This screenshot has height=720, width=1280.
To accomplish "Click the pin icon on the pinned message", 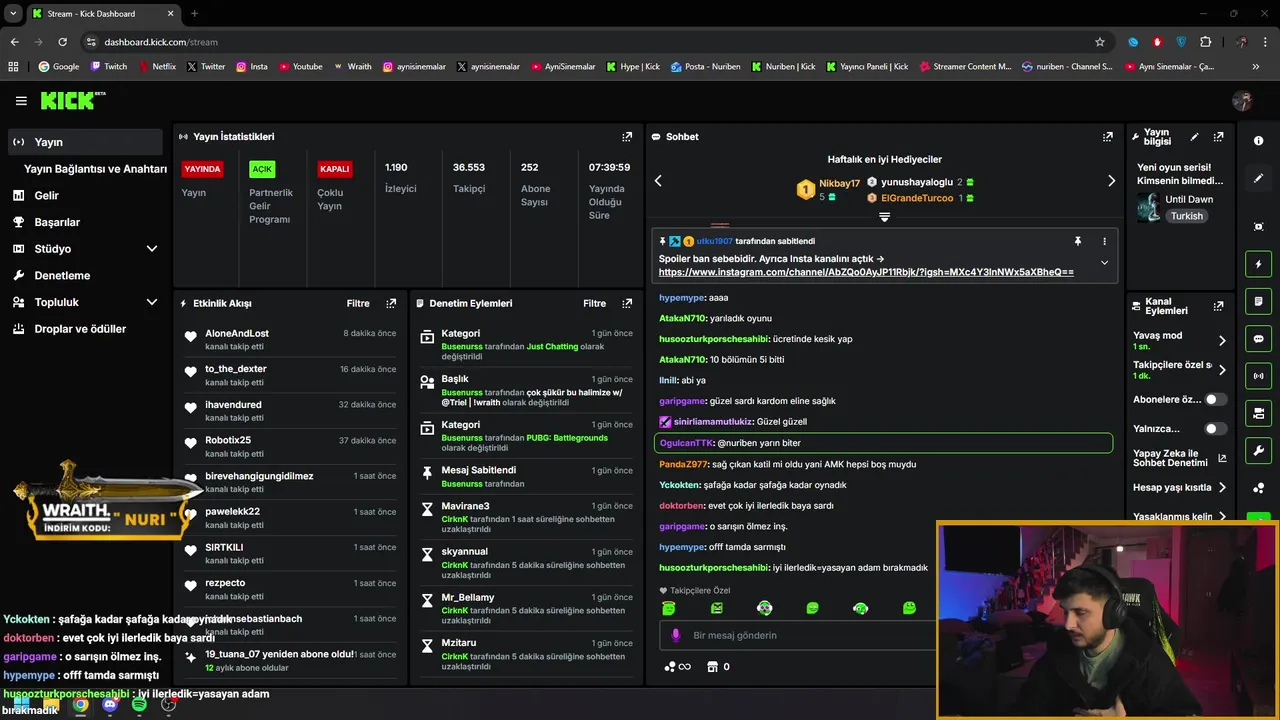I will click(1077, 241).
